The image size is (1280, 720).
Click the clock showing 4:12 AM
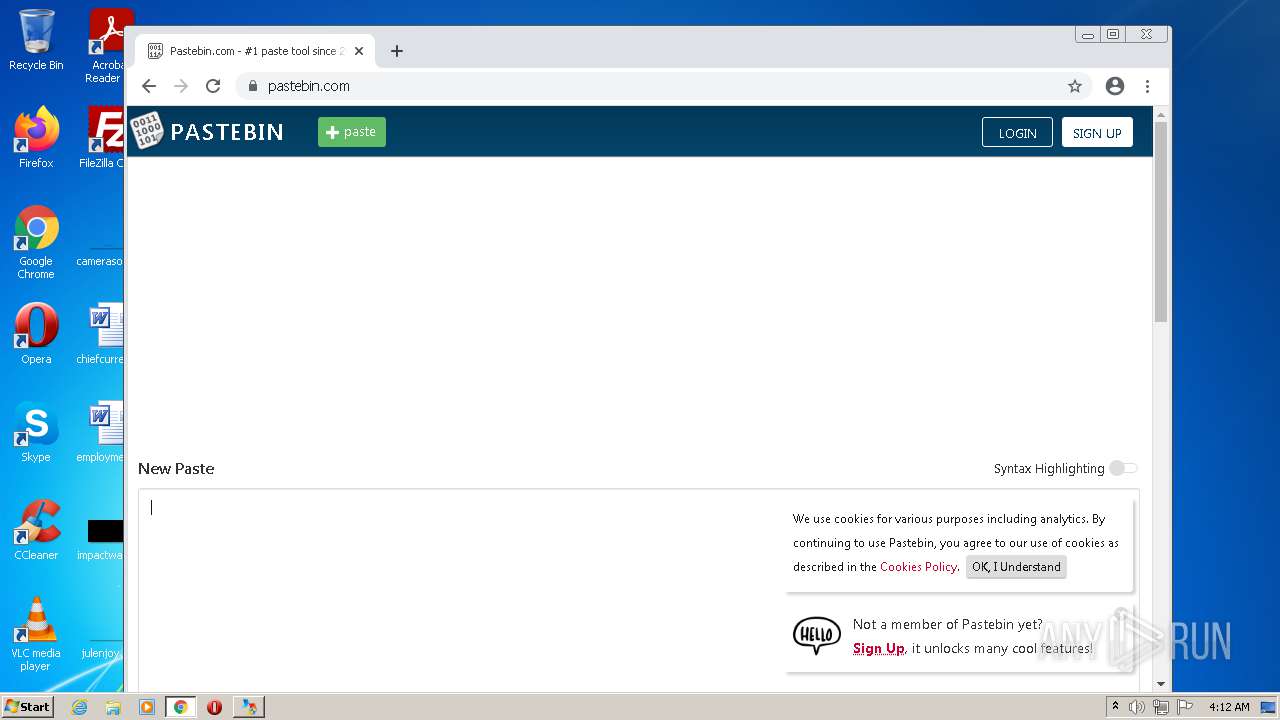[x=1229, y=707]
